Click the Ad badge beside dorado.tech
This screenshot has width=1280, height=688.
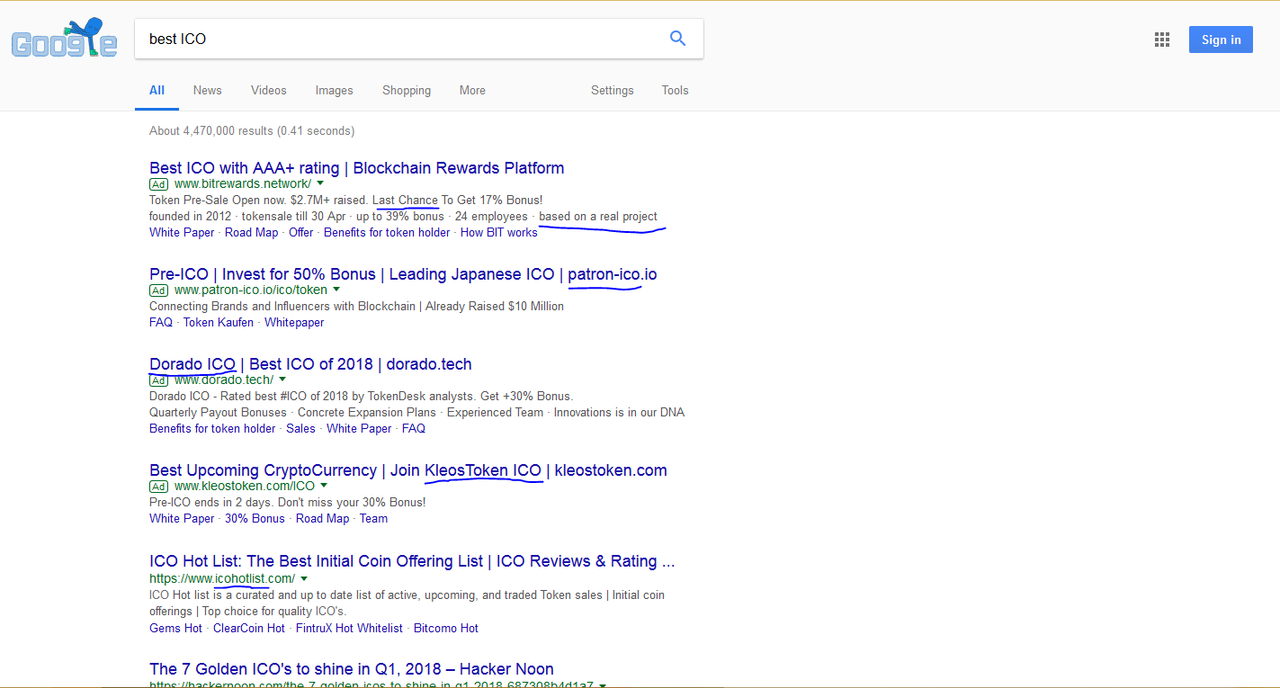coord(158,380)
